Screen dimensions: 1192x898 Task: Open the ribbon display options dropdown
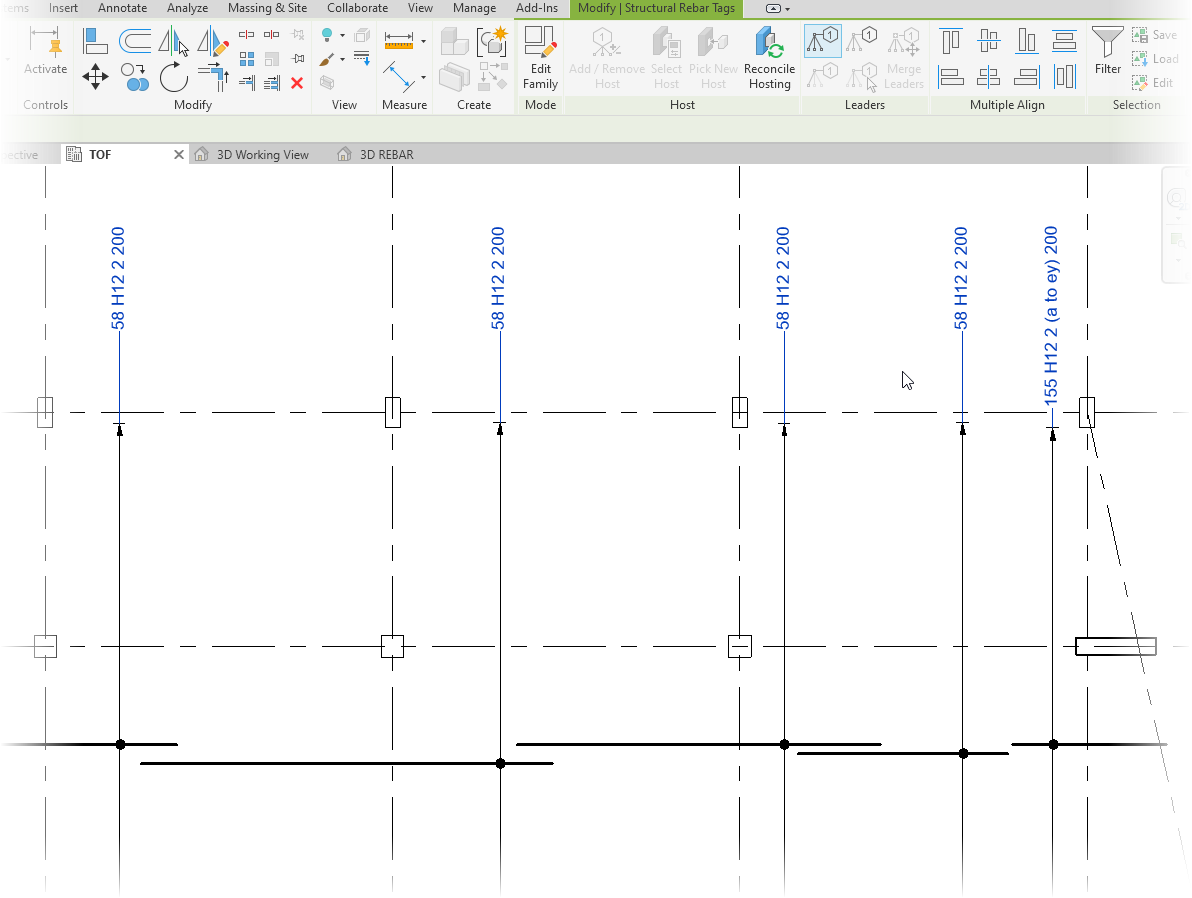coord(778,8)
